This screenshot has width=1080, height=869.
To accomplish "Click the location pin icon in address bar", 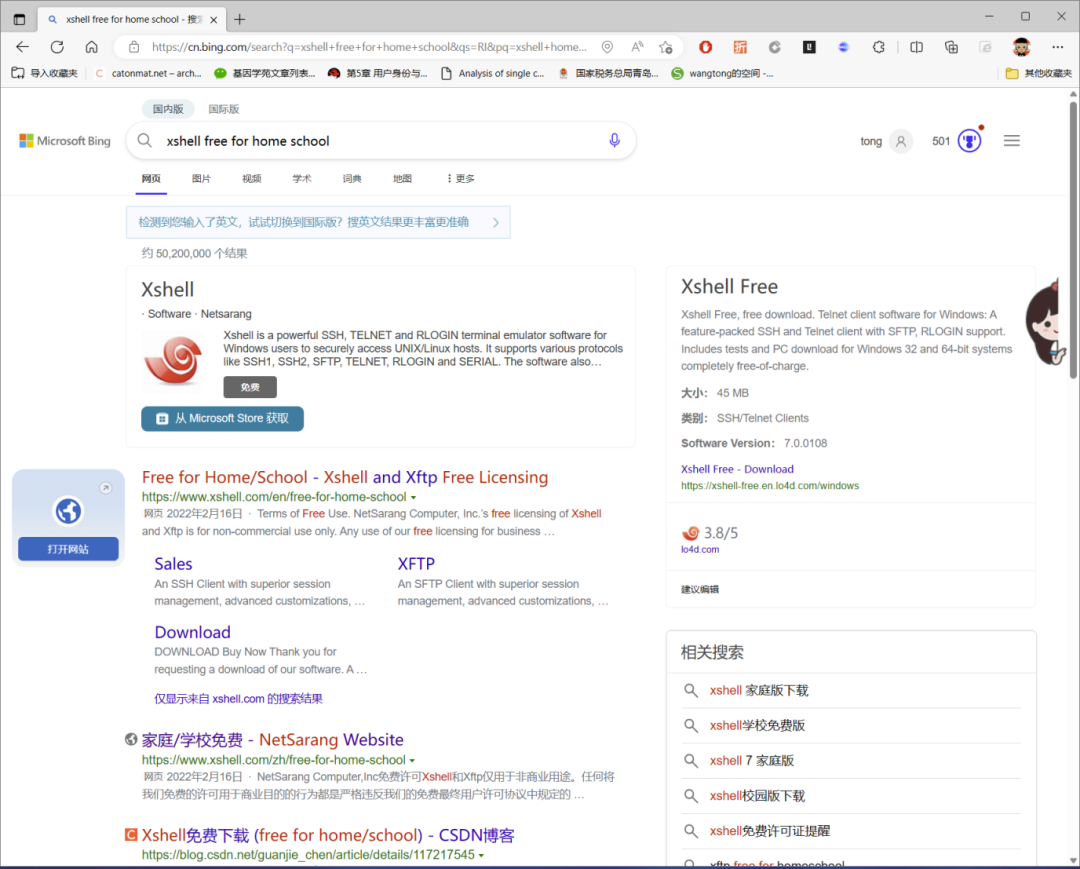I will pos(607,47).
